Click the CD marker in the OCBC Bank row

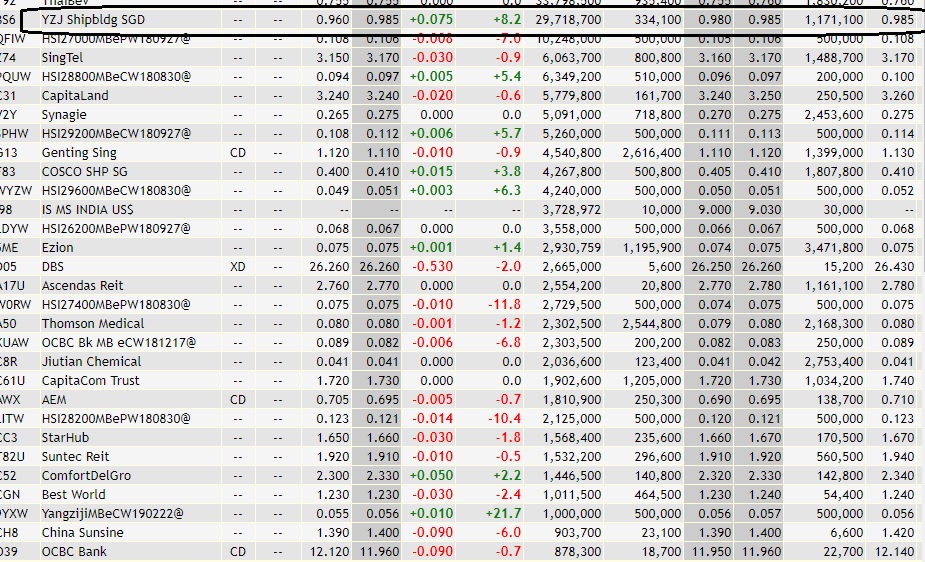238,552
